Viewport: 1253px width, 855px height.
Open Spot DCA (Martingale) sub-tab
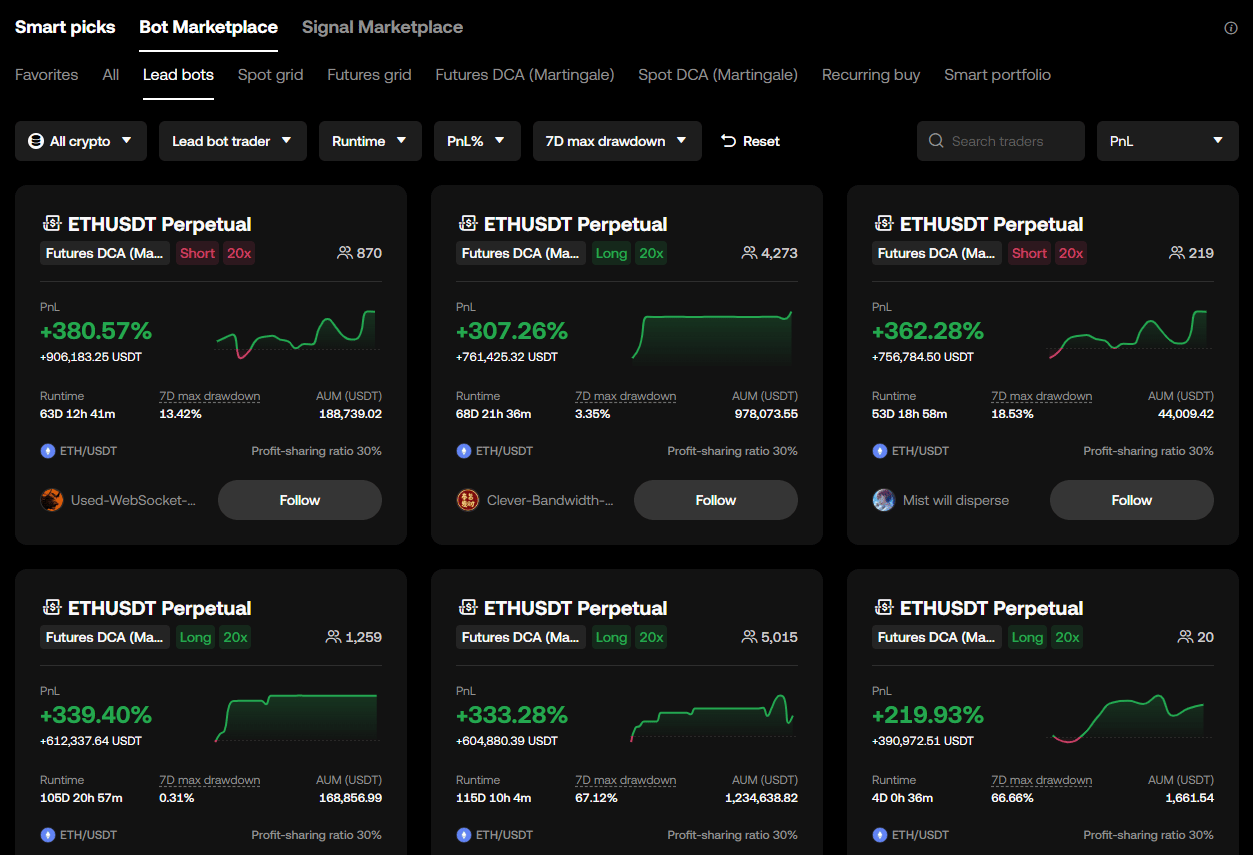(x=718, y=75)
